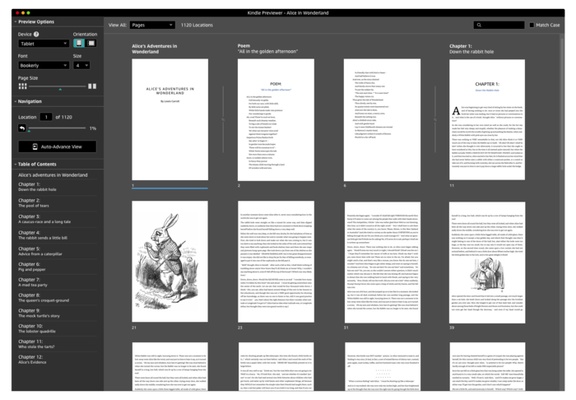Screen dimensions: 576x400
Task: Open Alice's adventures in Wonderland TOC entry
Action: pos(53,175)
